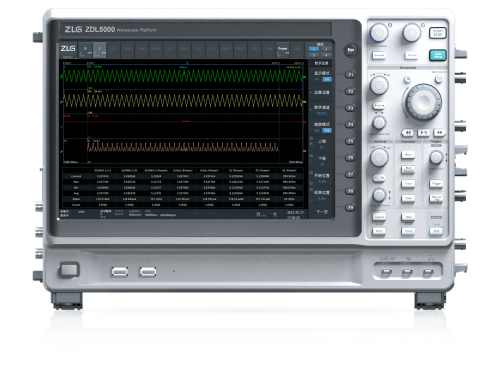Click the F9 softkey for next page
This screenshot has width=500, height=375.
click(x=350, y=208)
